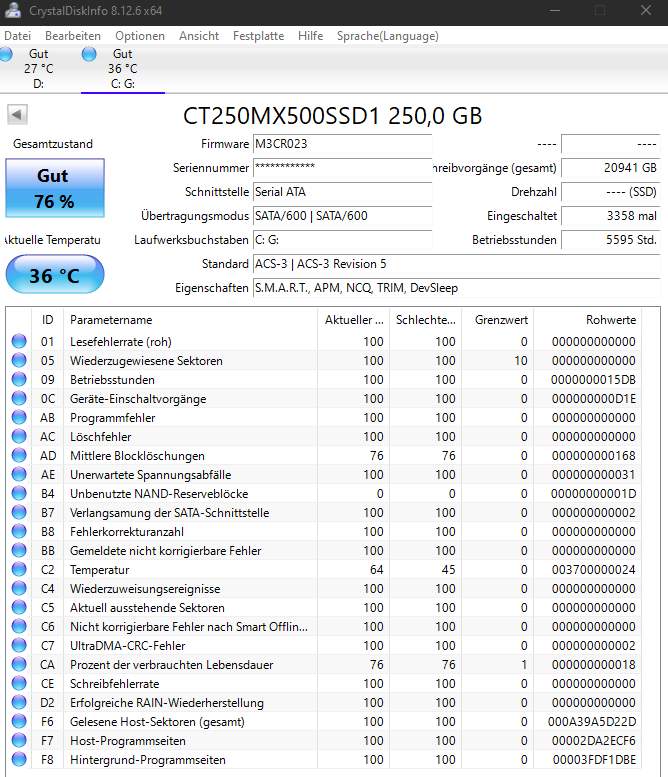The height and width of the screenshot is (777, 668).
Task: Click status icon of Lesefehlerrate (roh) row
Action: [x=19, y=341]
